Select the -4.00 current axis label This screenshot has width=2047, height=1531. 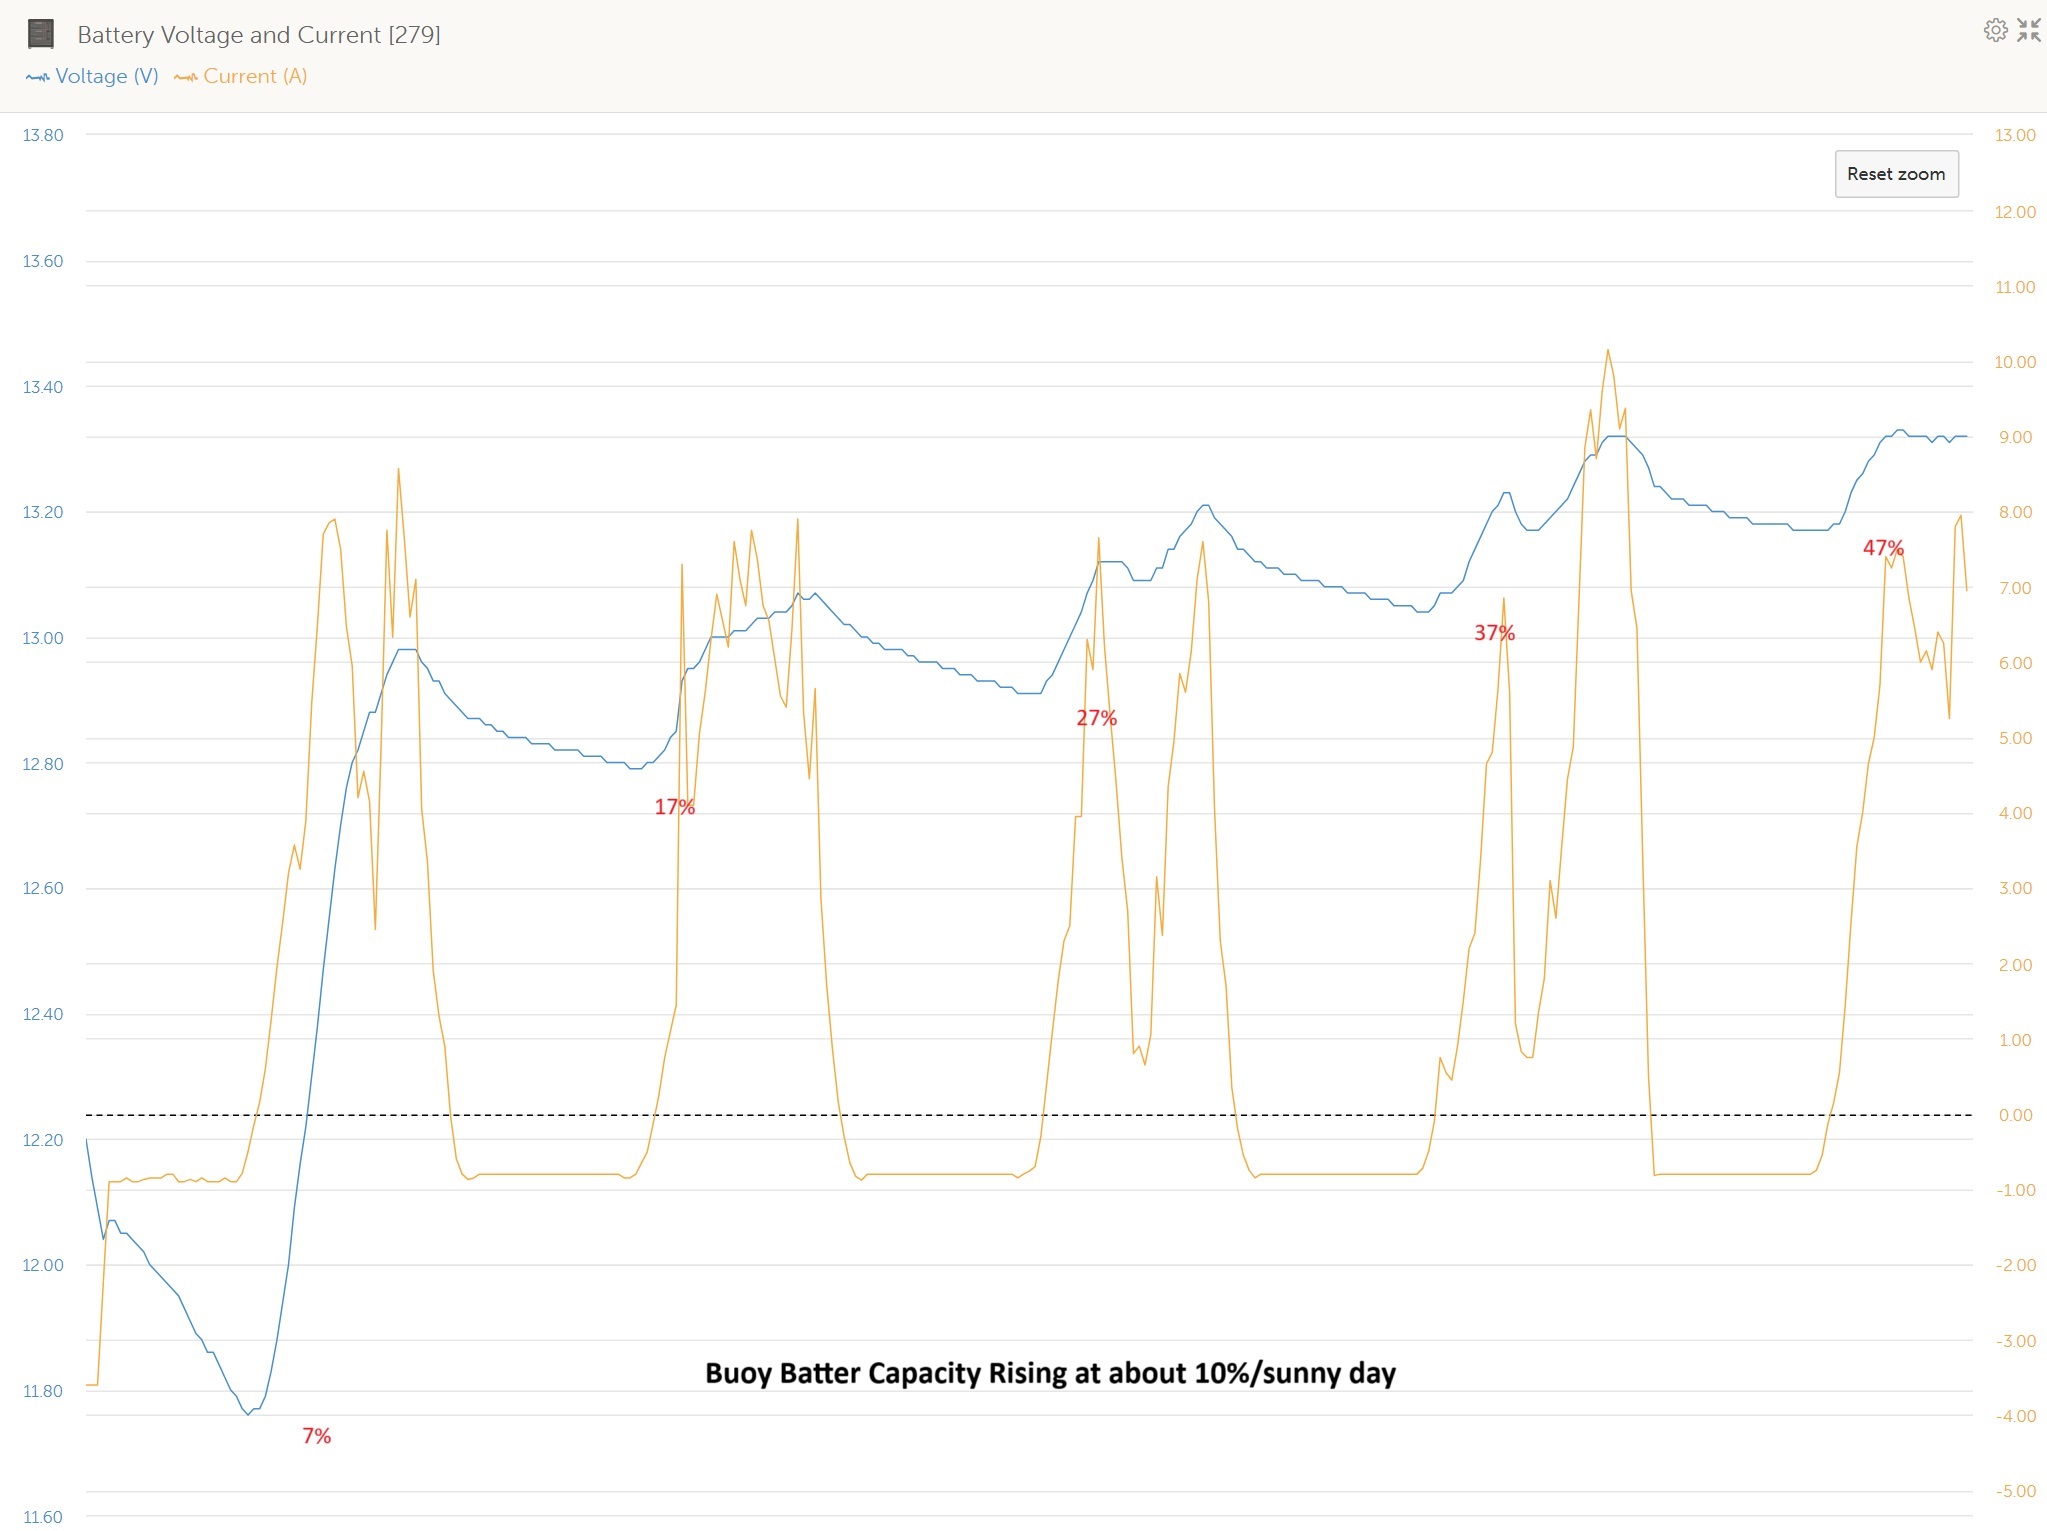[x=2015, y=1416]
